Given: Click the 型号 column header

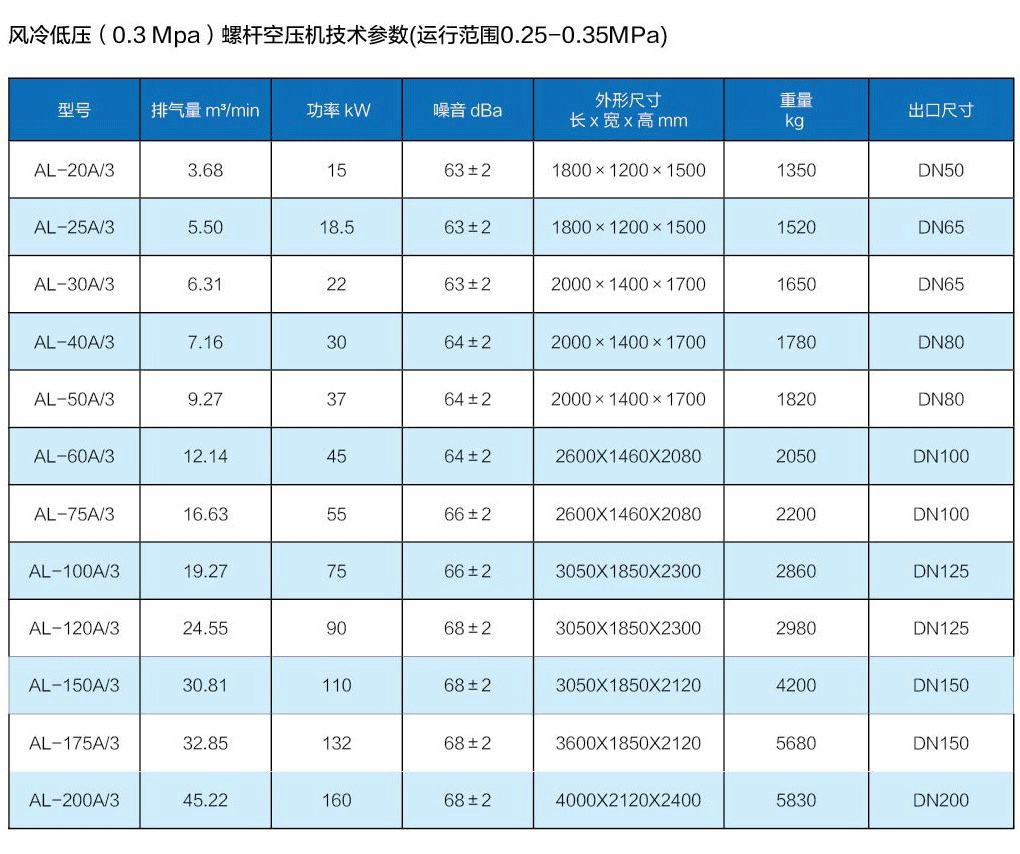Looking at the screenshot, I should point(74,110).
